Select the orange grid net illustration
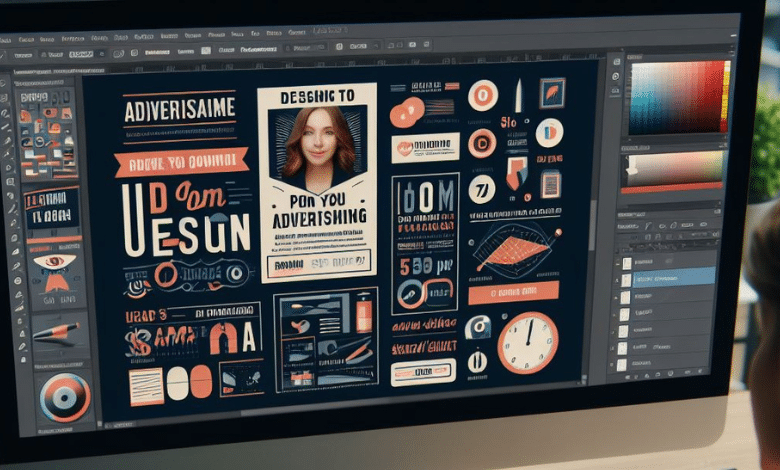780x470 pixels. [515, 250]
